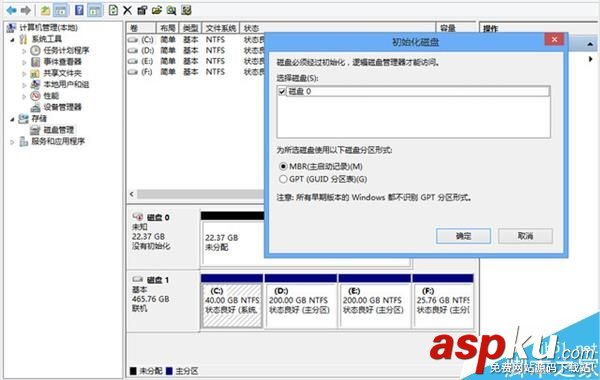Confirm with the 确定 button
Image resolution: width=600 pixels, height=380 pixels.
[x=463, y=236]
